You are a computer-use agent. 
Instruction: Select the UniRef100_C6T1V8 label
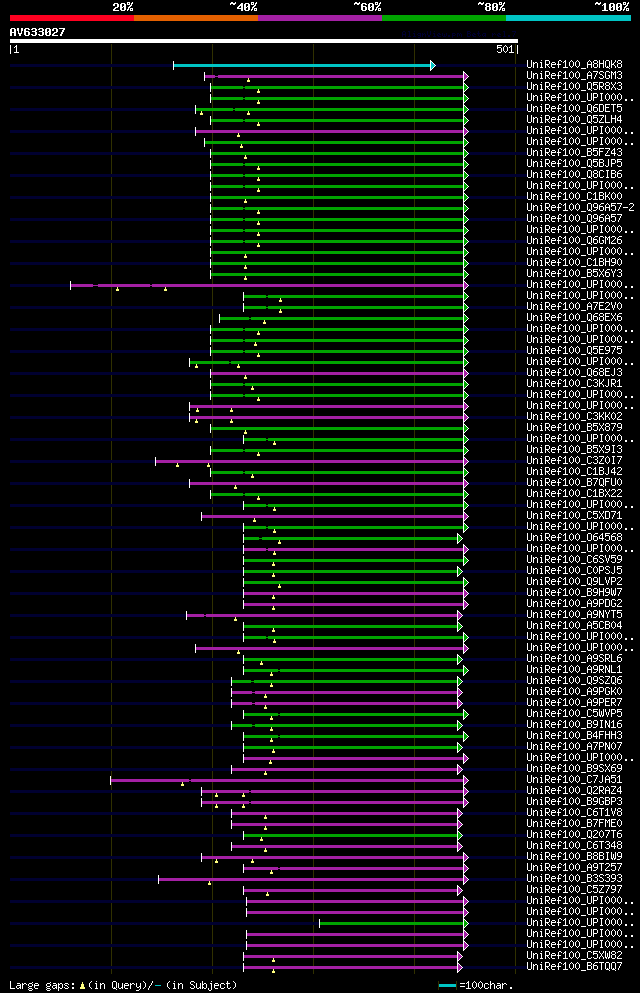tap(574, 813)
